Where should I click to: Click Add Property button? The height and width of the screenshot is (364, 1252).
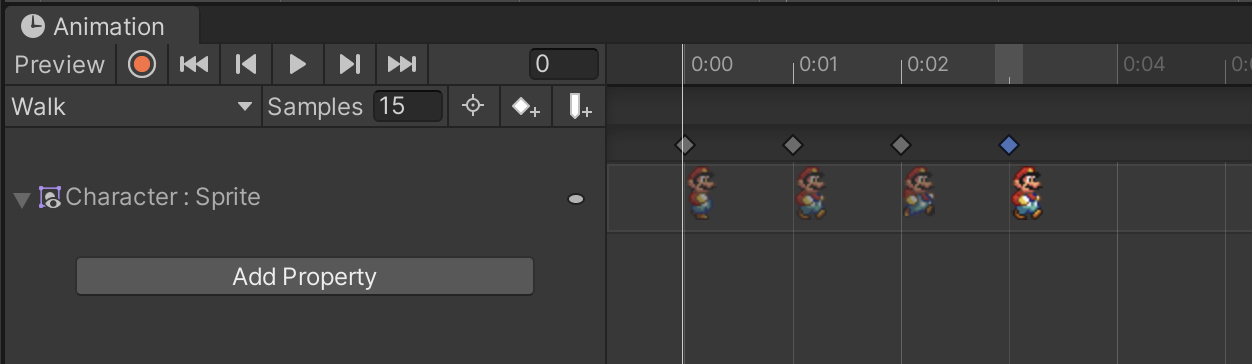305,276
